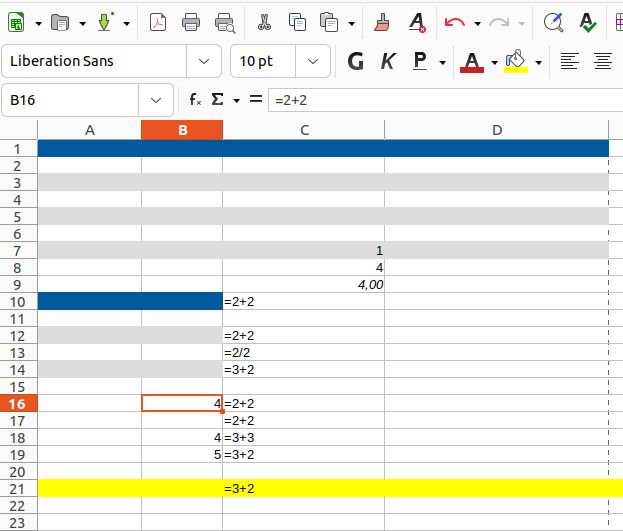Apply the red Font Color

472,62
